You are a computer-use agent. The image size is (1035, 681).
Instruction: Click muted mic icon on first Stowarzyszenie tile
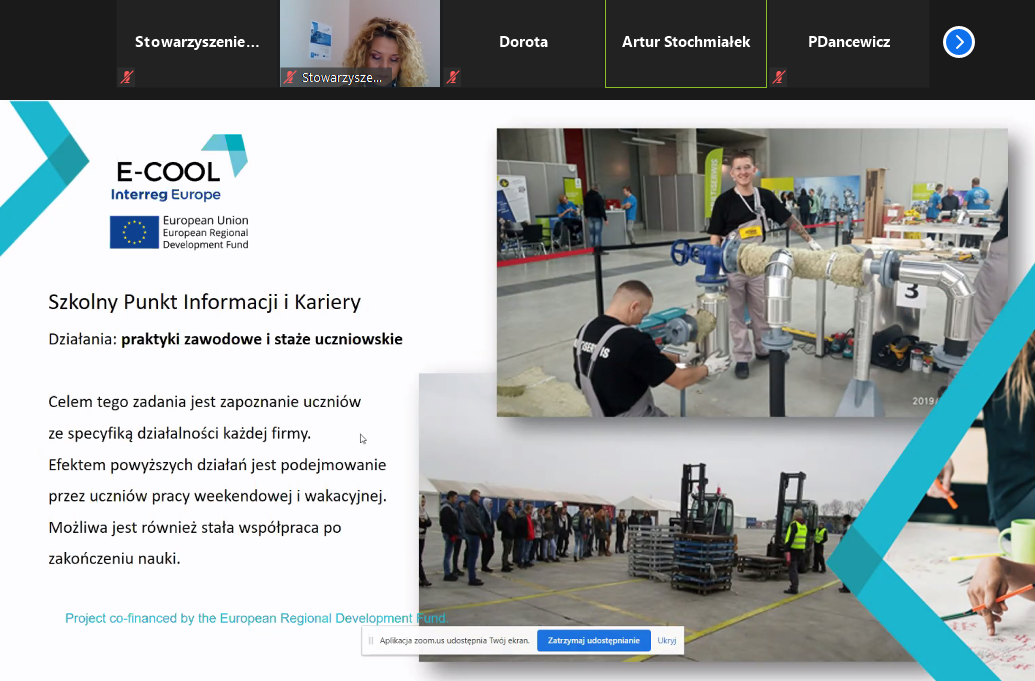[x=127, y=77]
